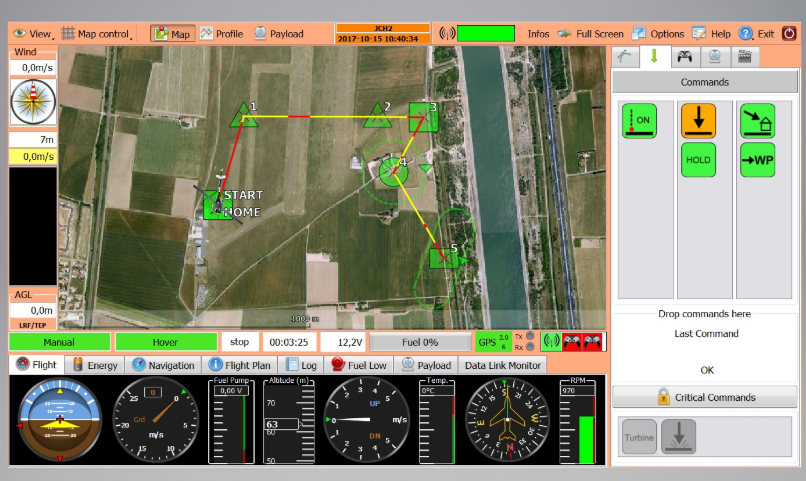806x481 pixels.
Task: Click the green radio link status icon
Action: 551,341
